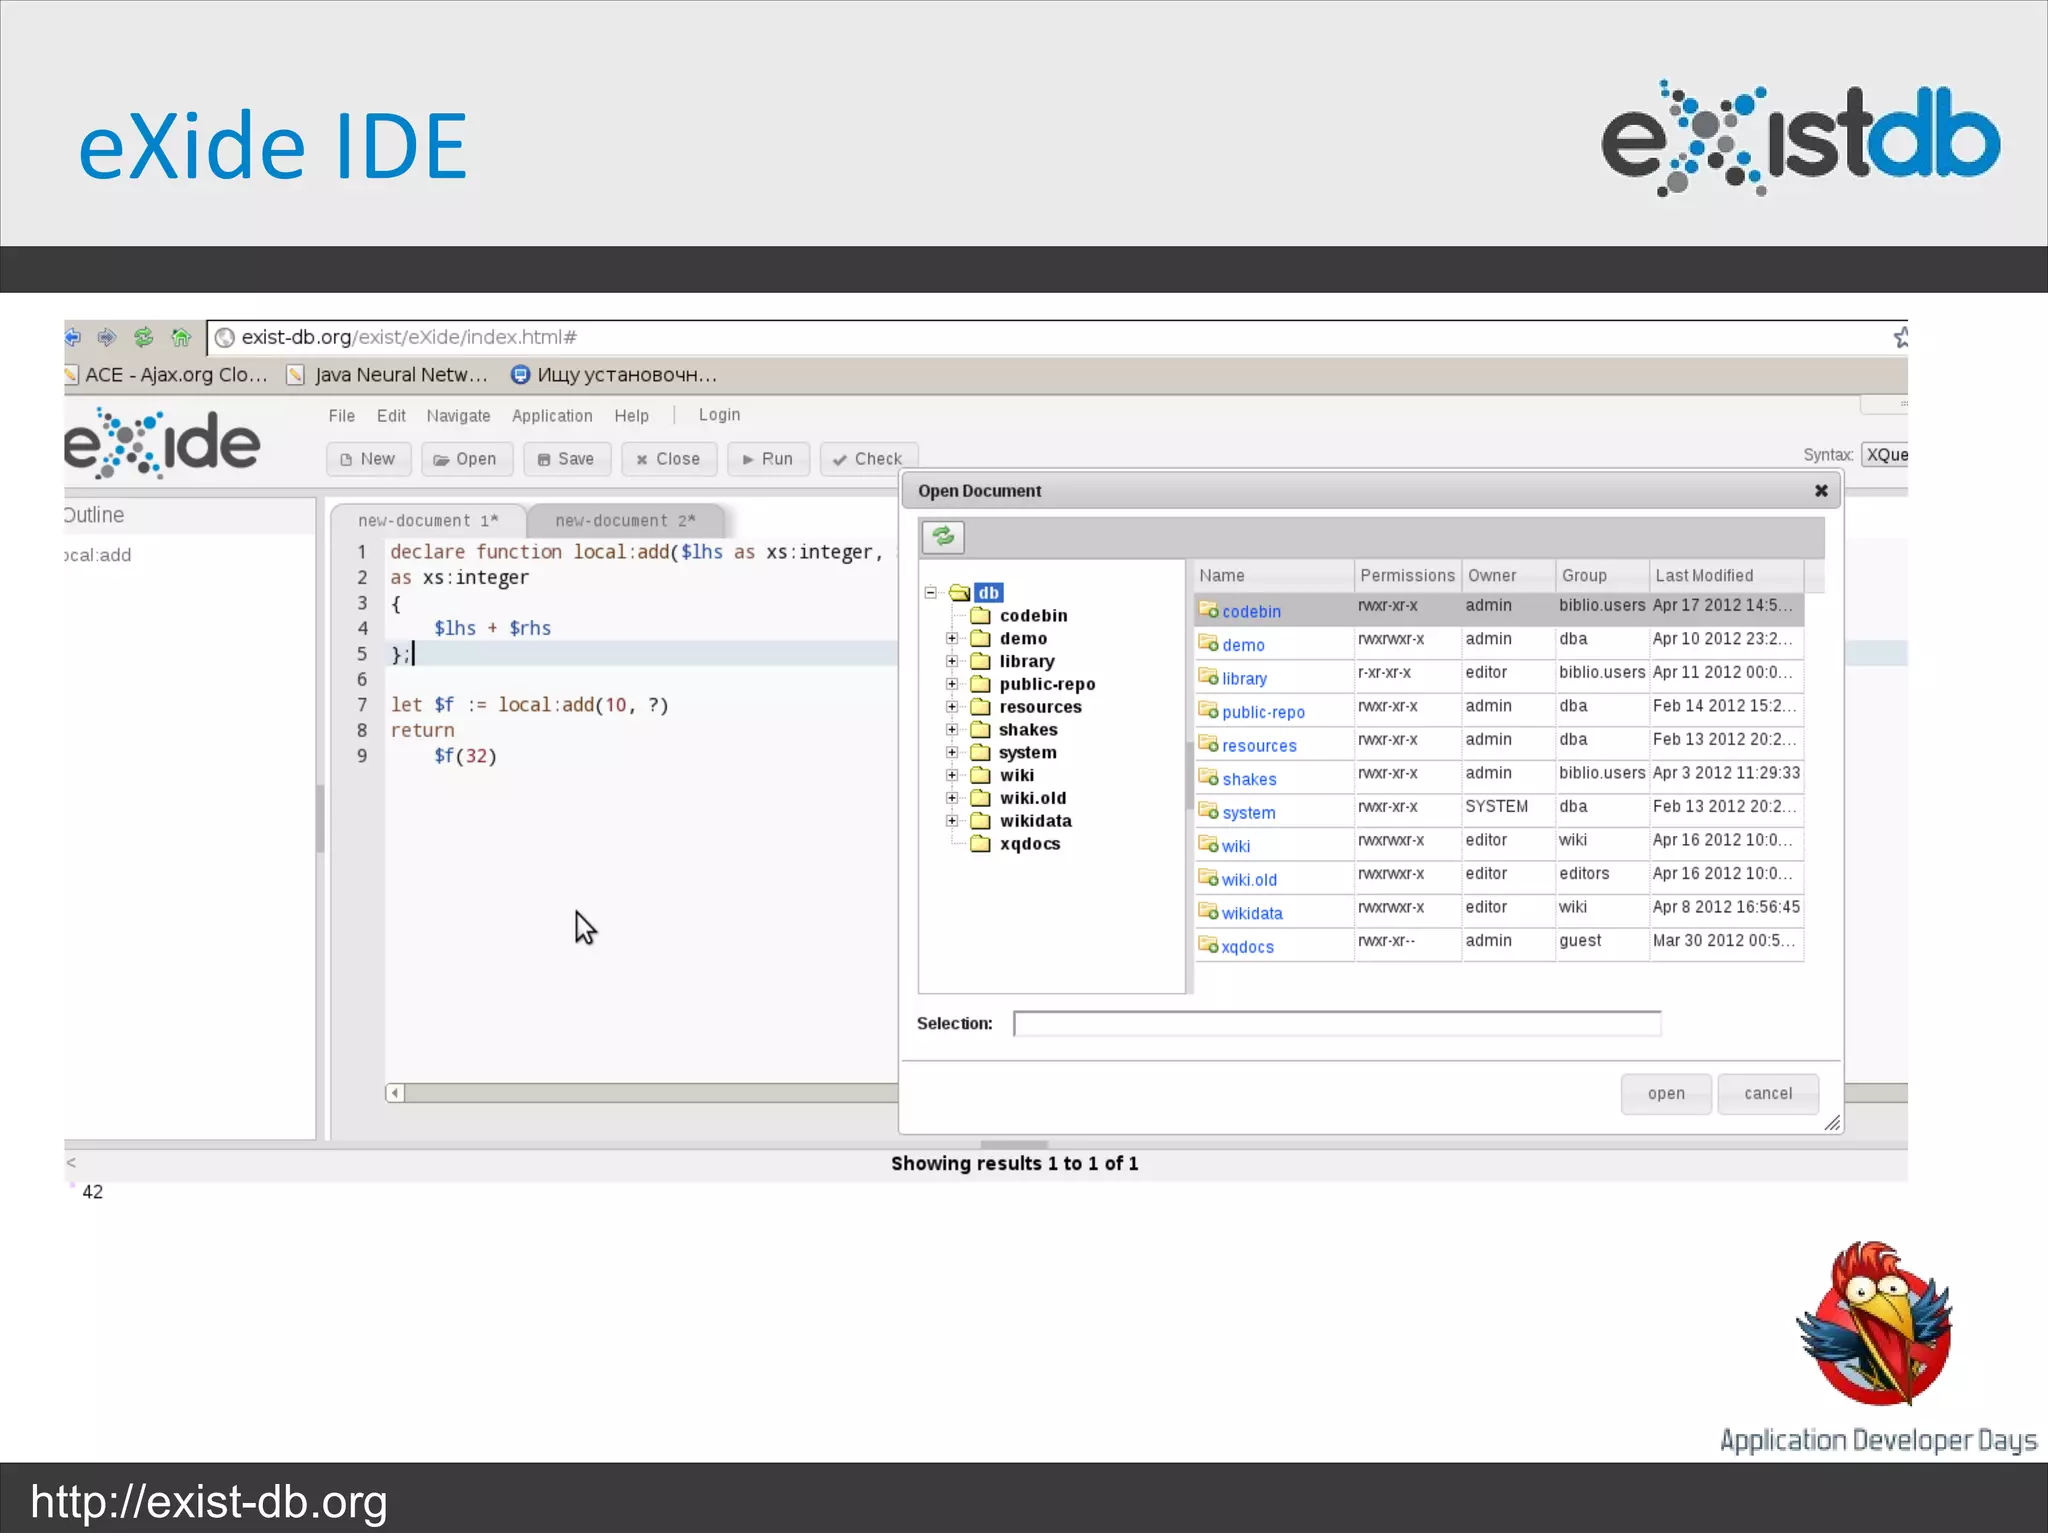Click the browser forward arrow icon
Screen dimensions: 2048x1536
[107, 337]
